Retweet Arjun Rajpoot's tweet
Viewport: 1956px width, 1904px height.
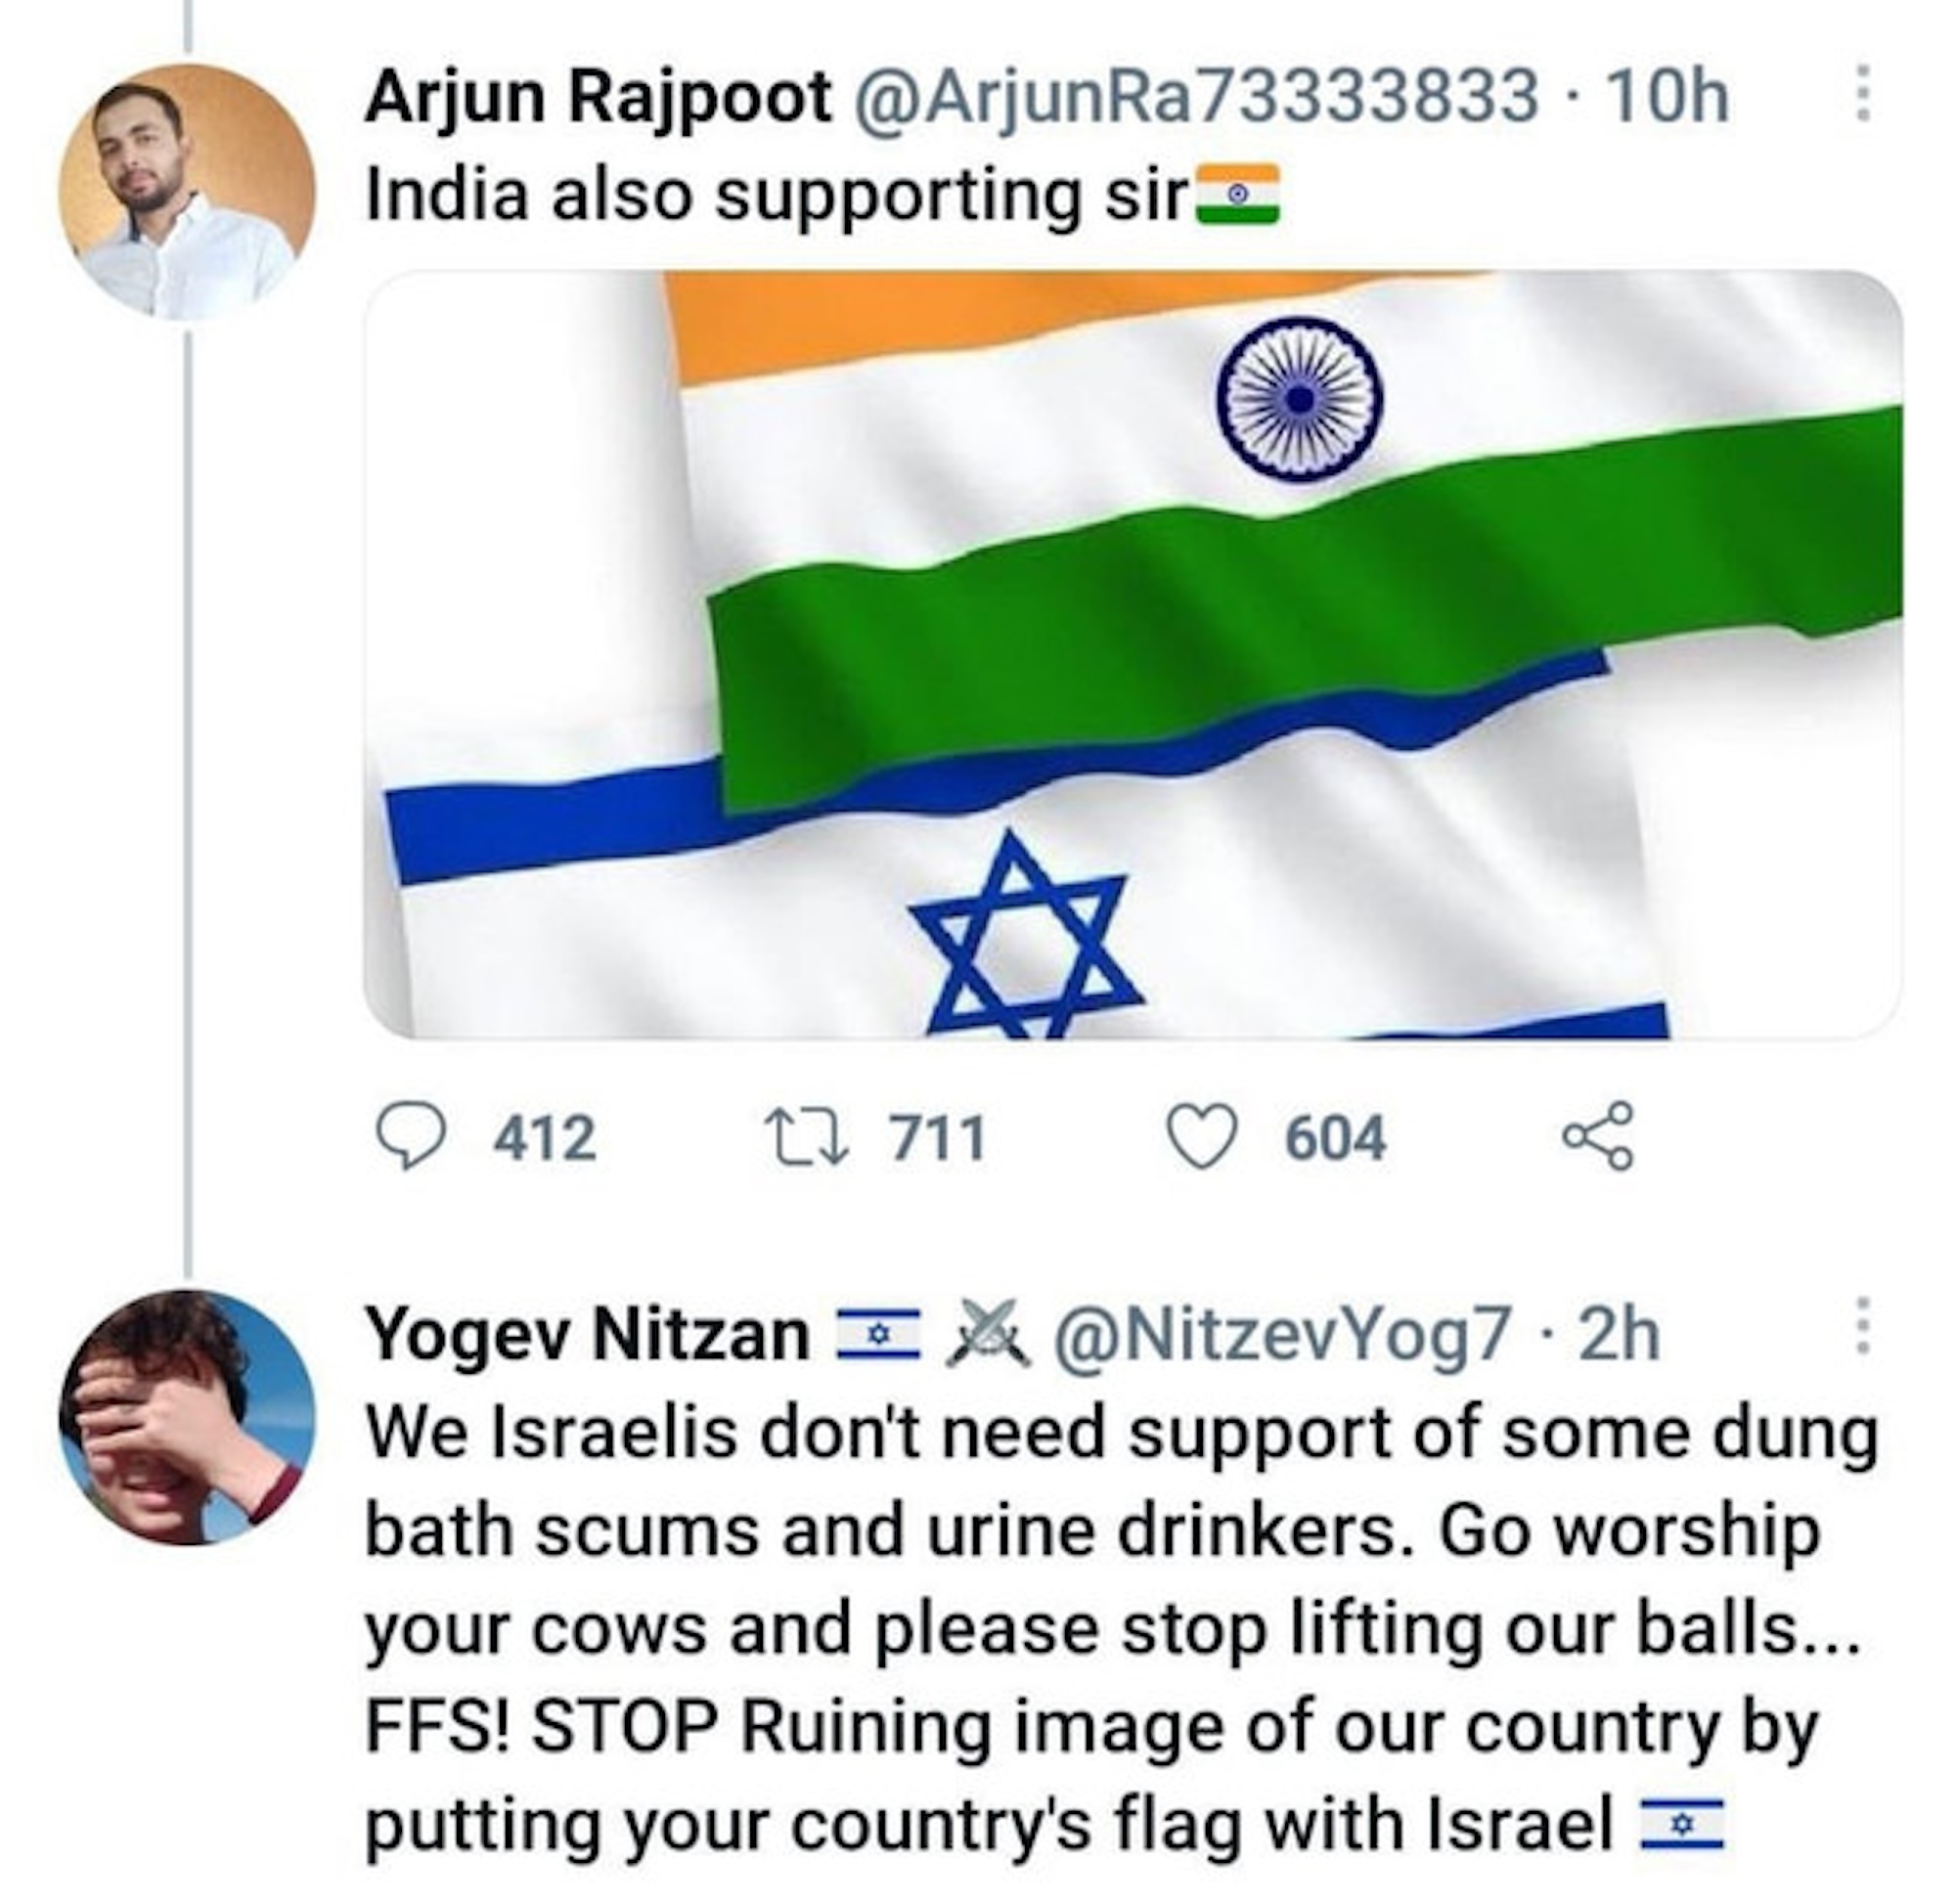click(807, 1137)
